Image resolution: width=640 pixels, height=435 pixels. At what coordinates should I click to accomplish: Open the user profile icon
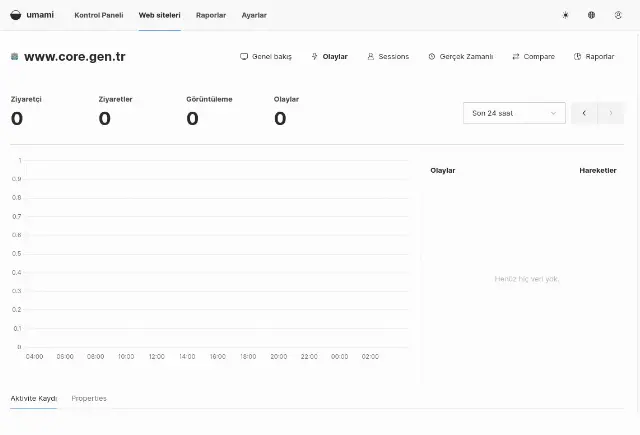coord(618,15)
